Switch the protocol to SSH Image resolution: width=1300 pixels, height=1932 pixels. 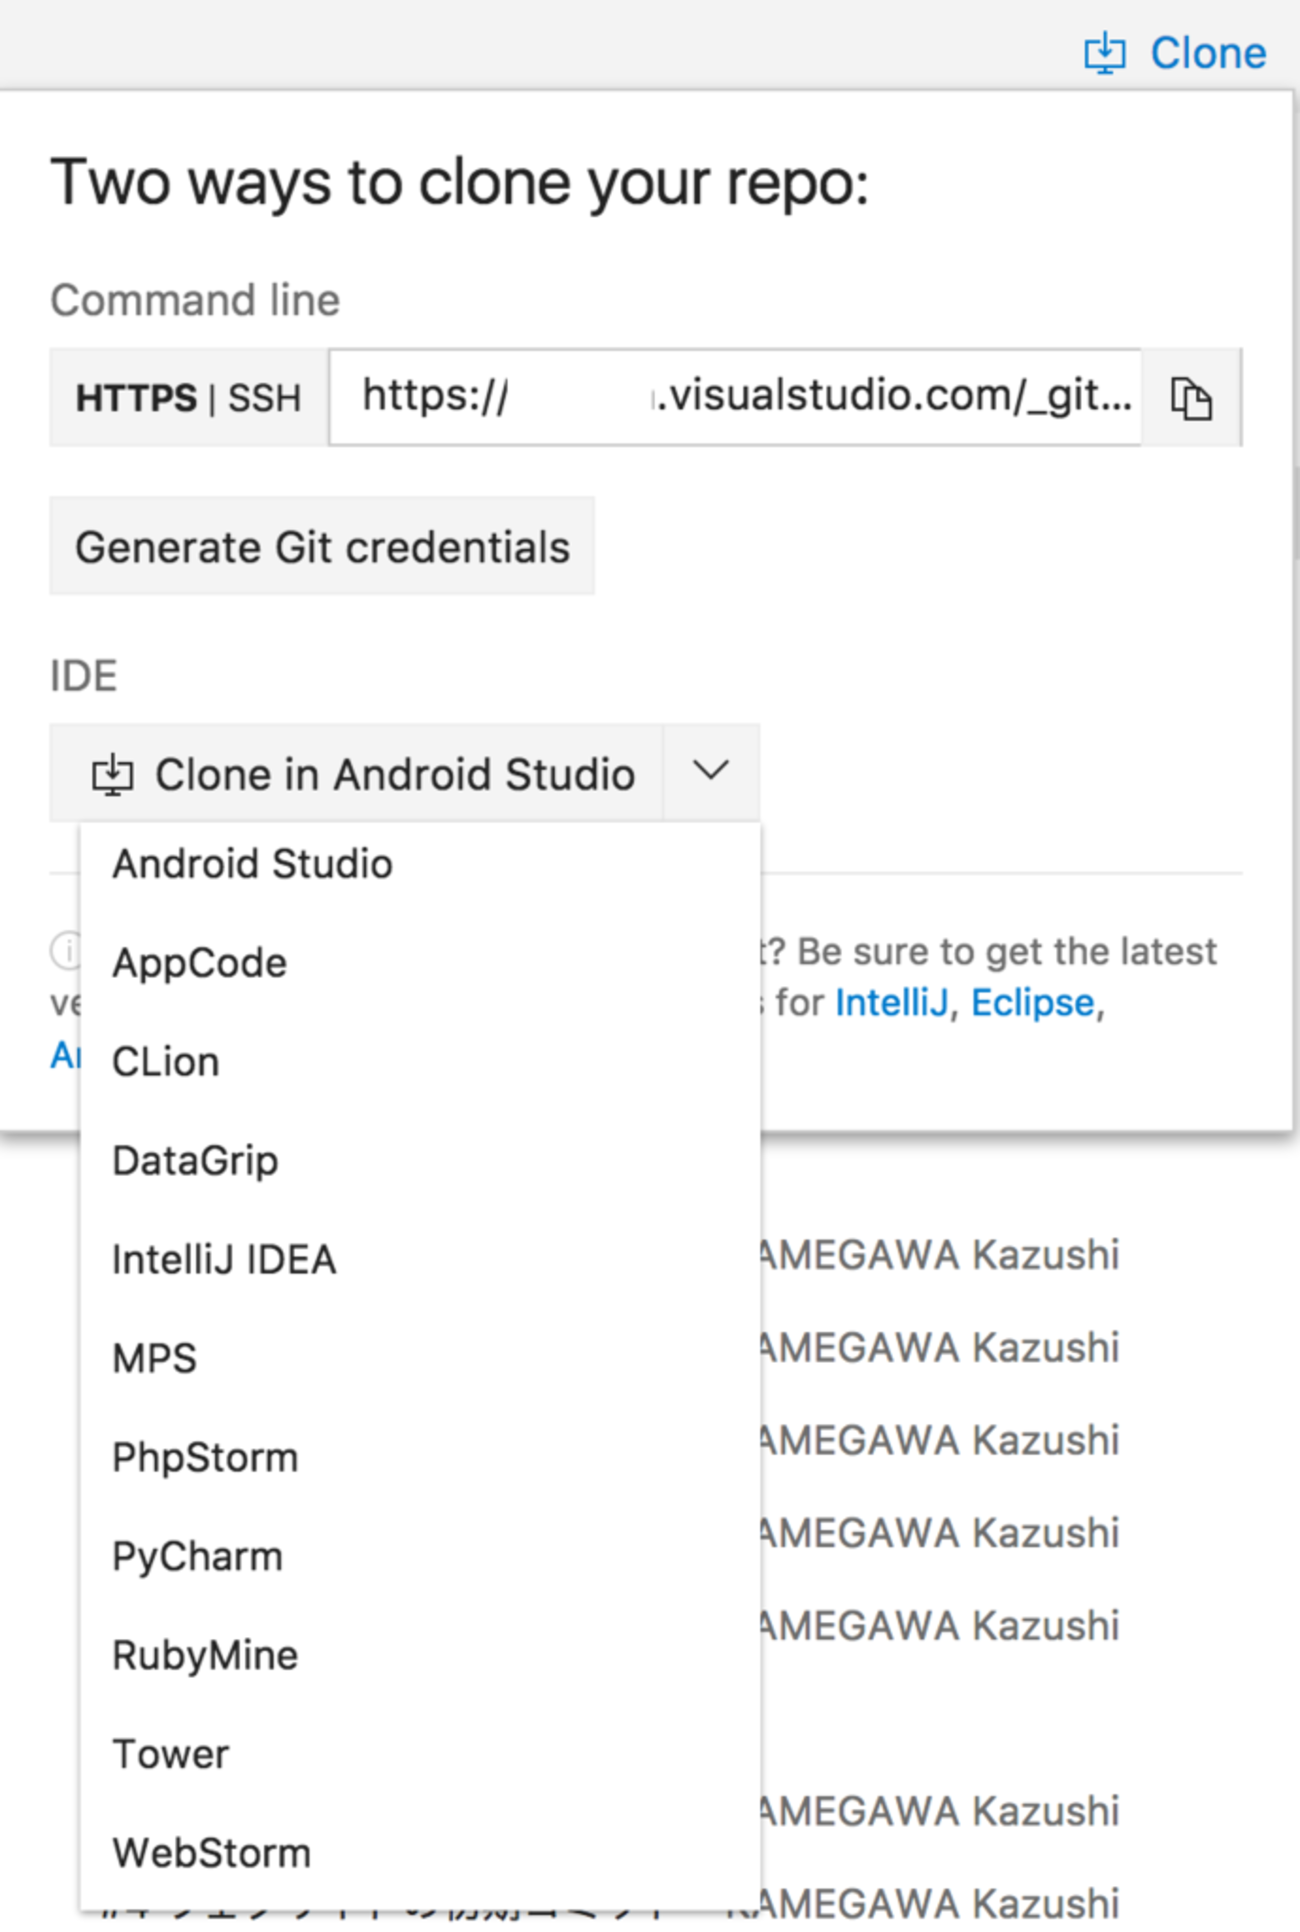pyautogui.click(x=264, y=398)
